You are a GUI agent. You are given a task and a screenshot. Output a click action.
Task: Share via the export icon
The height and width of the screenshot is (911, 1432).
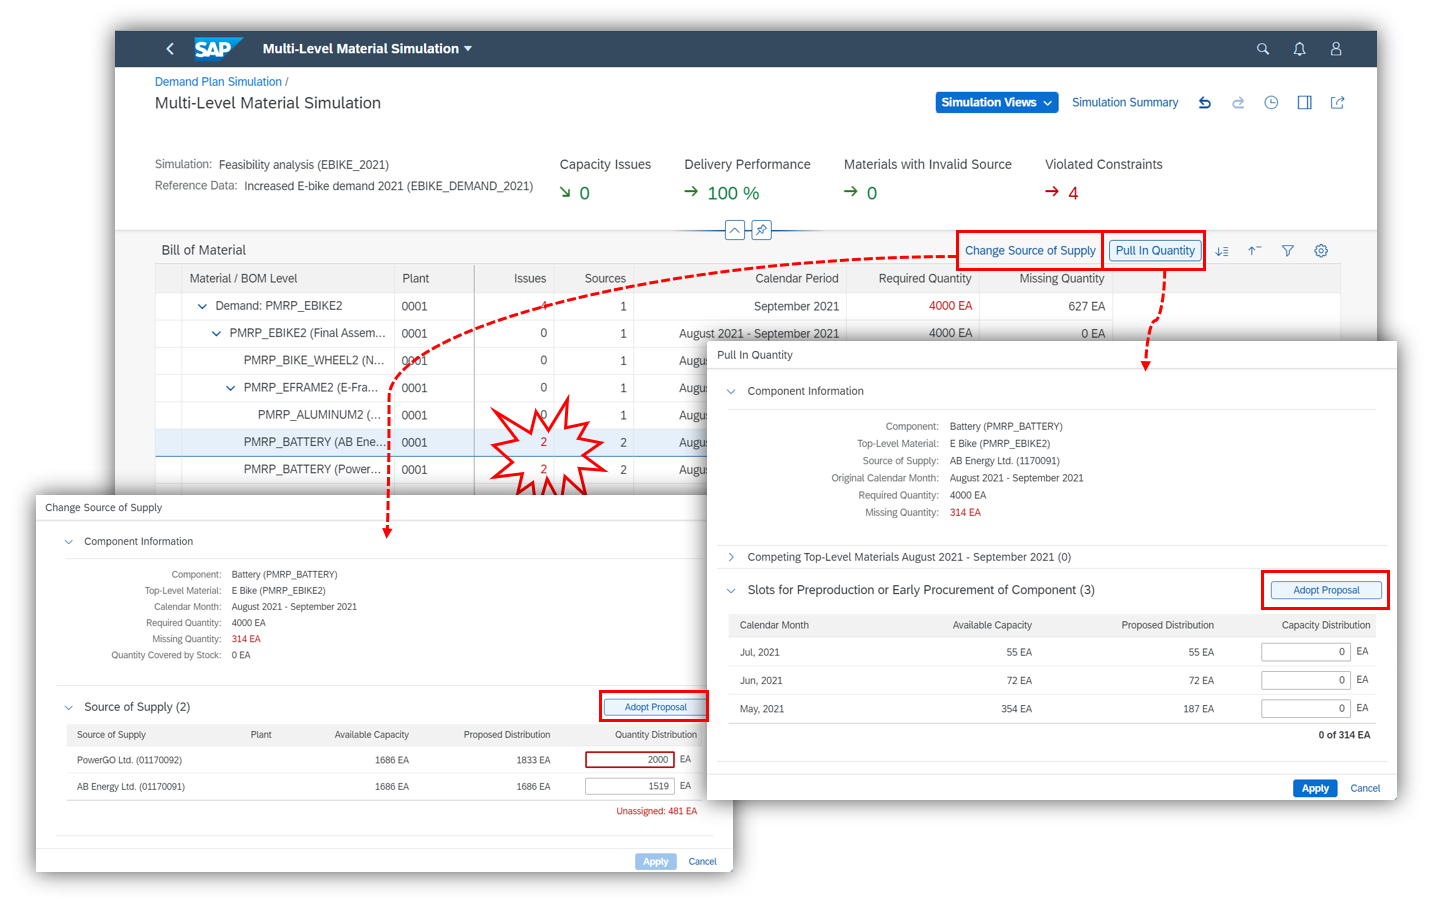[x=1337, y=102]
